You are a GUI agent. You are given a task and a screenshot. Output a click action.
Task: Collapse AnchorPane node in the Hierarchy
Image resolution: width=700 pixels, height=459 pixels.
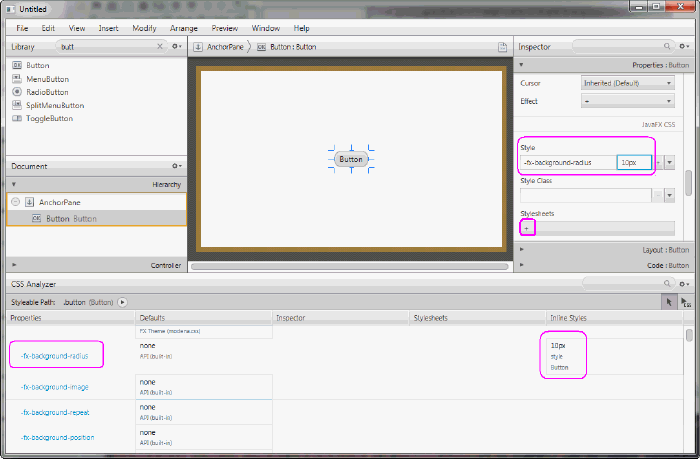[x=16, y=202]
